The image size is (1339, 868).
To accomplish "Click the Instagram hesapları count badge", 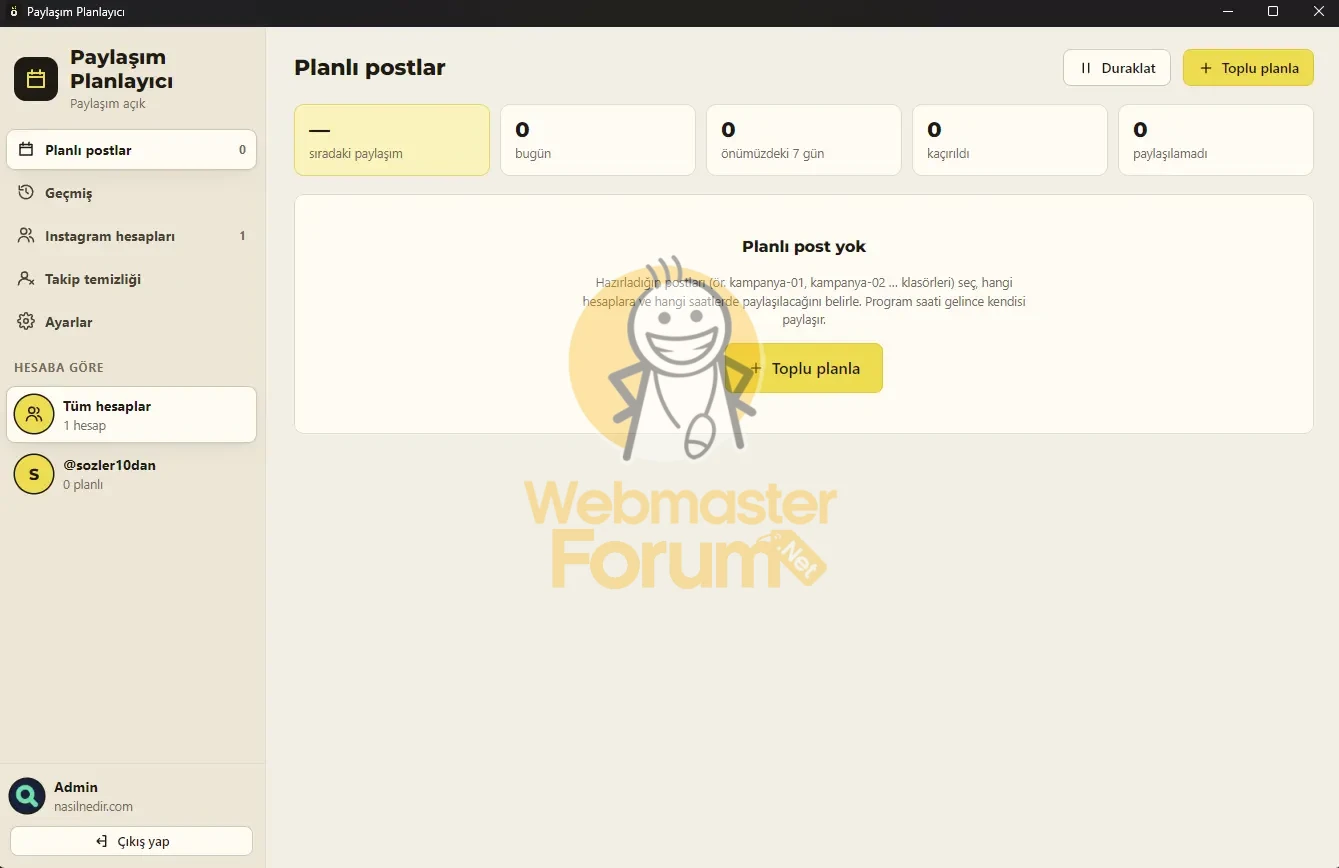I will [242, 236].
